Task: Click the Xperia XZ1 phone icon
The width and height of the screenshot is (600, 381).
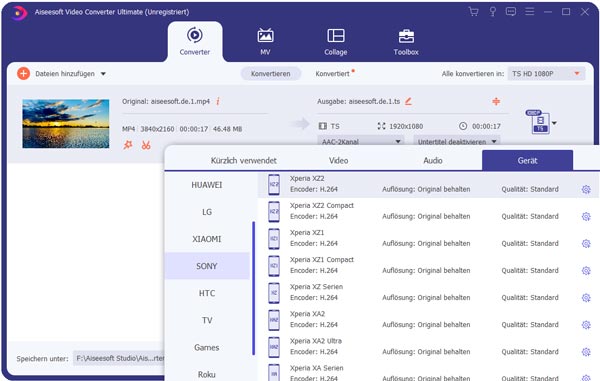Action: click(274, 239)
